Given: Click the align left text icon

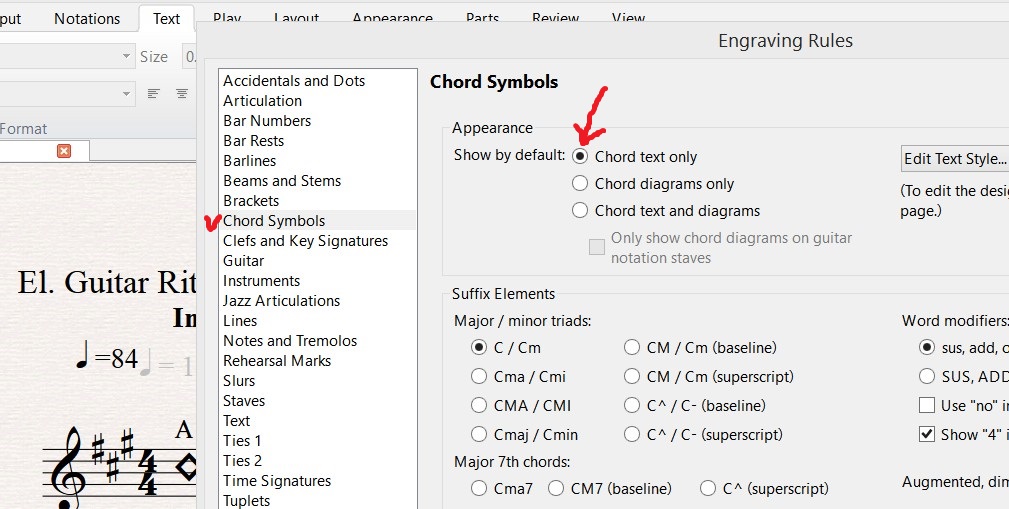Looking at the screenshot, I should pos(154,93).
